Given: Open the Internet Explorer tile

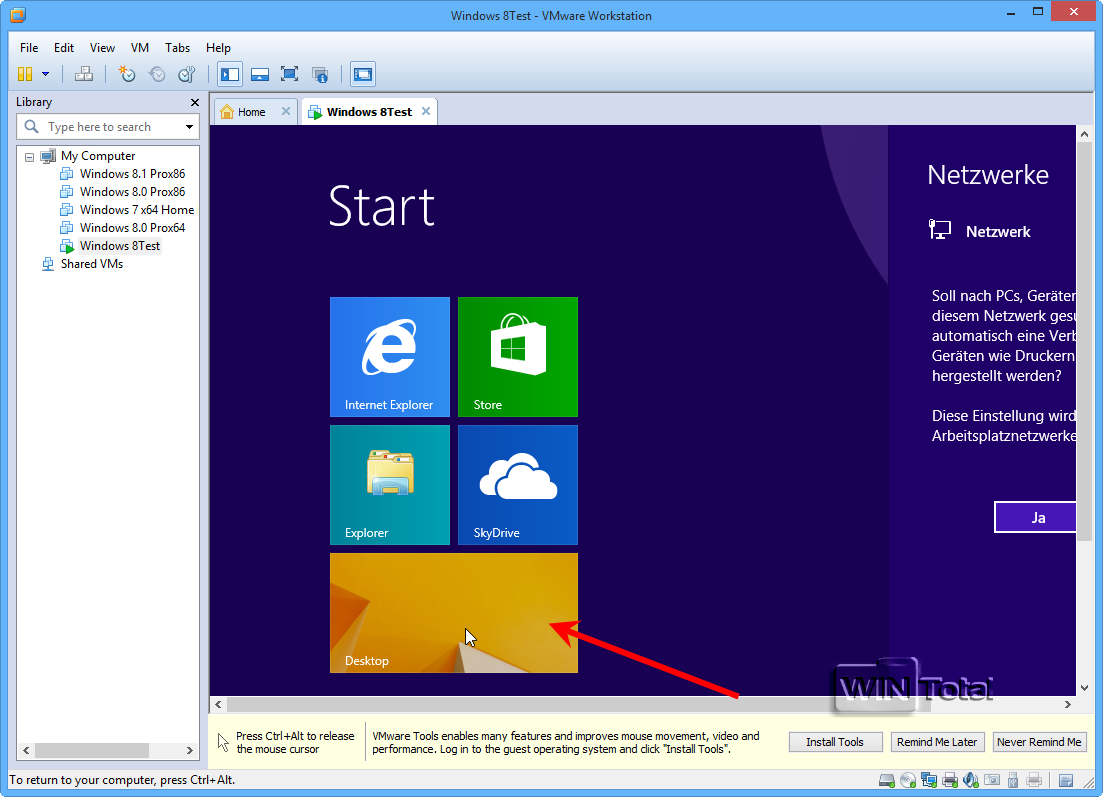Looking at the screenshot, I should 390,357.
